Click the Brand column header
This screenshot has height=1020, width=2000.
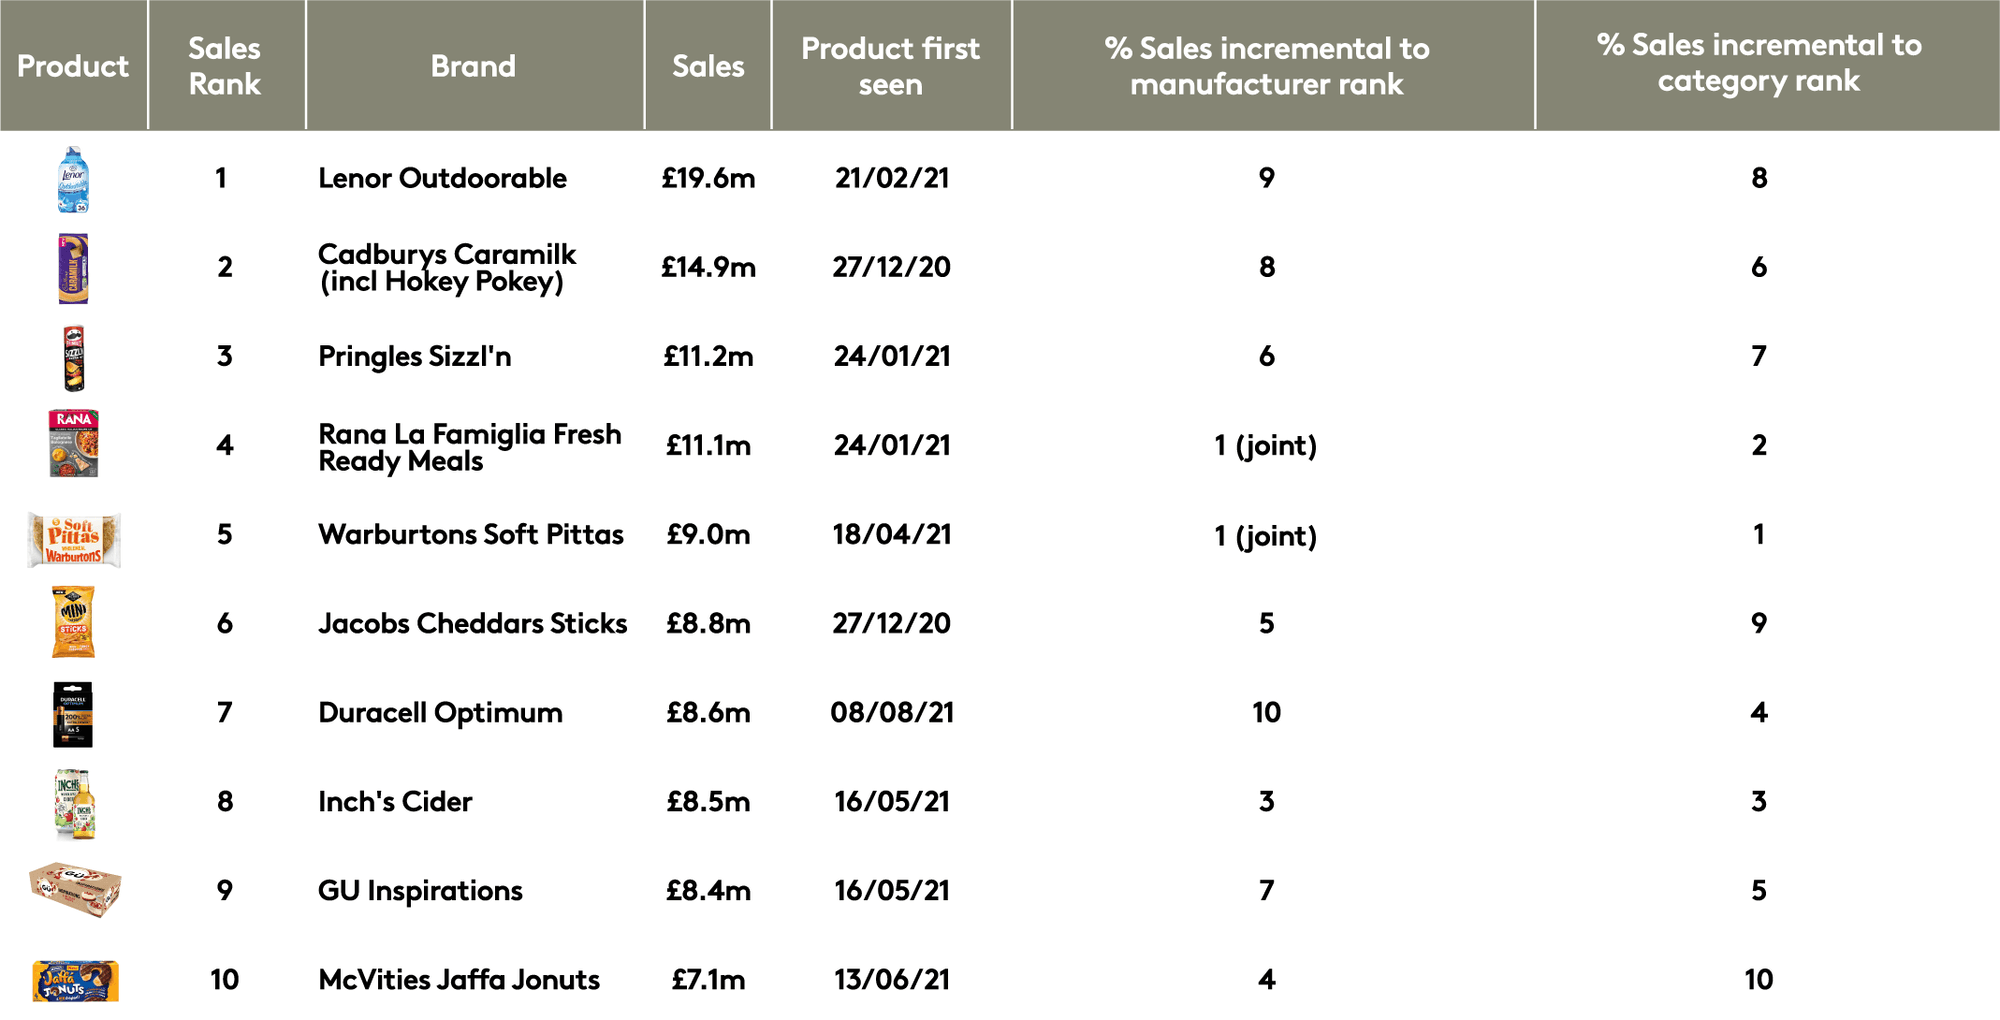coord(474,66)
